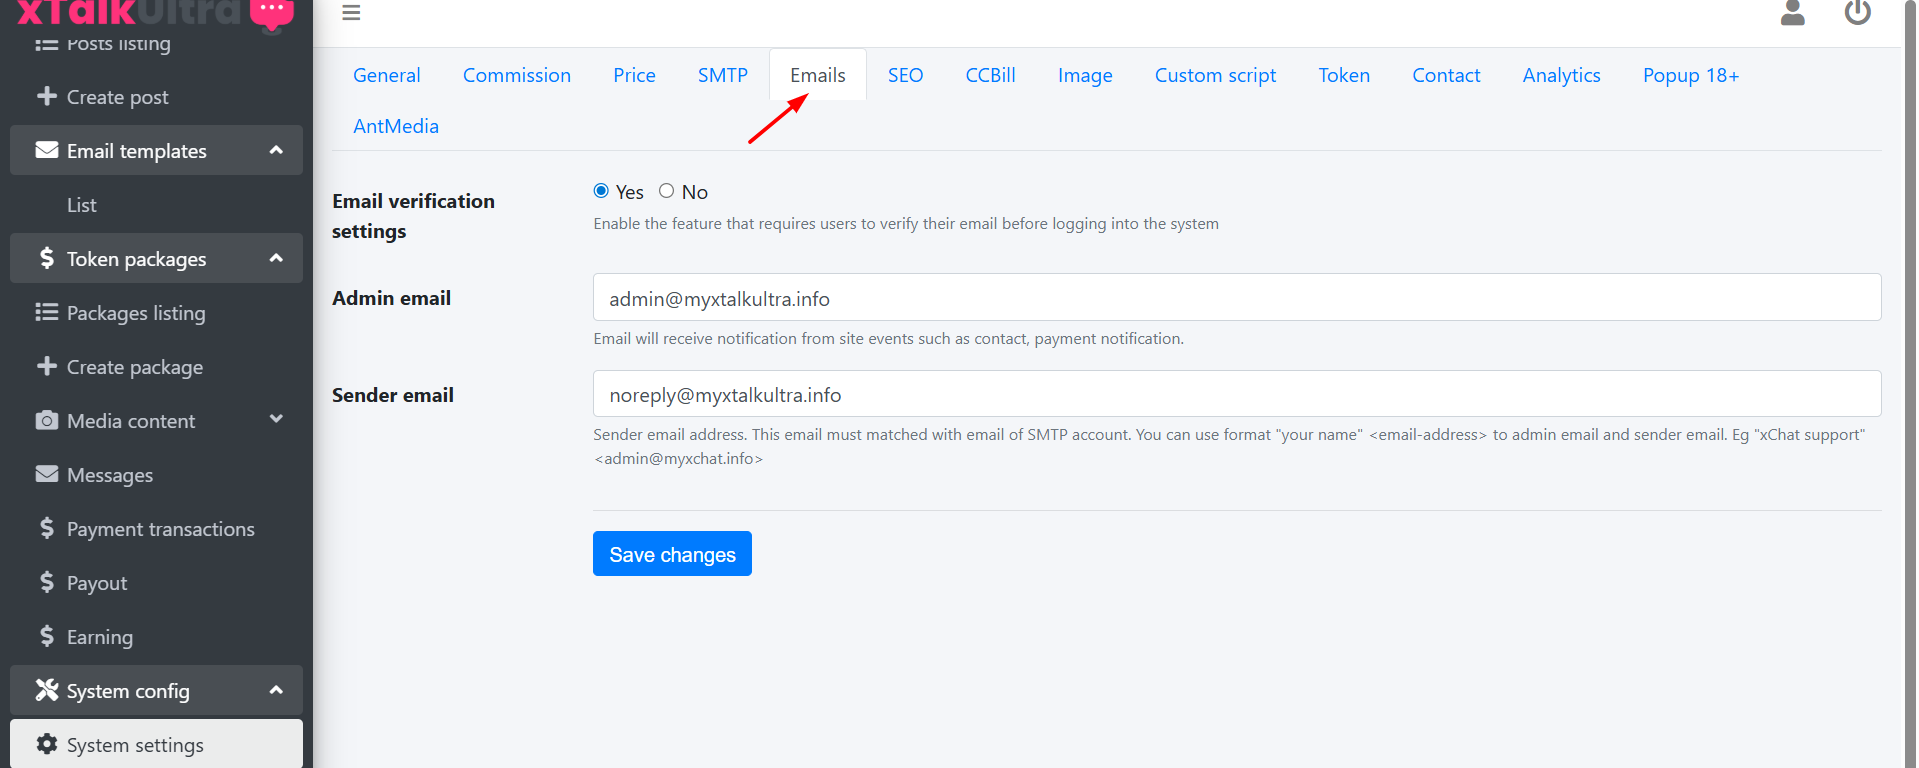Click the plus icon next to Create package
Image resolution: width=1919 pixels, height=768 pixels.
point(46,366)
